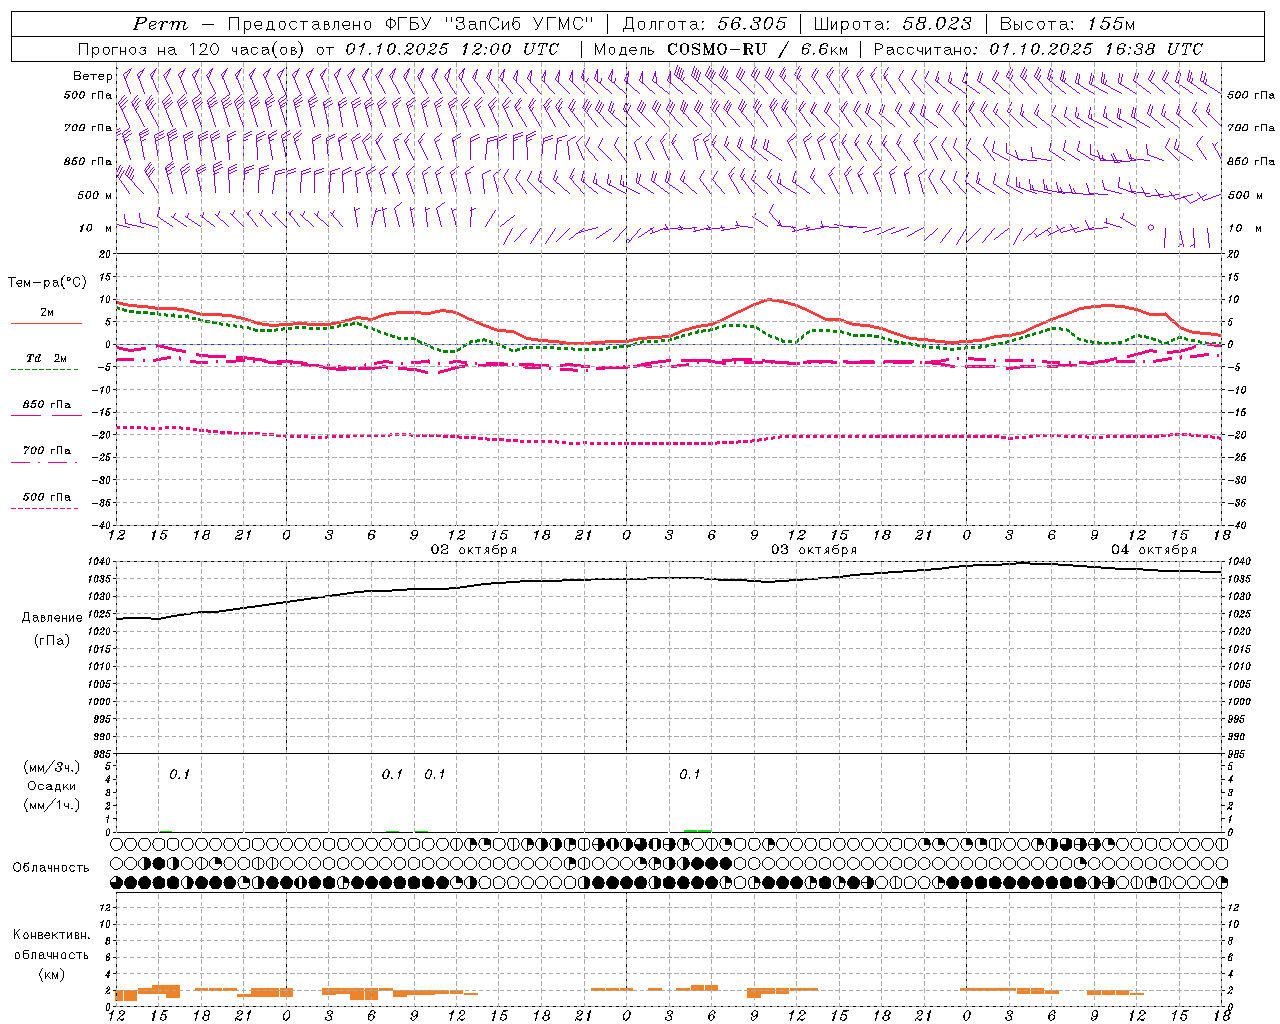Click the "03 октября" date label

click(814, 550)
